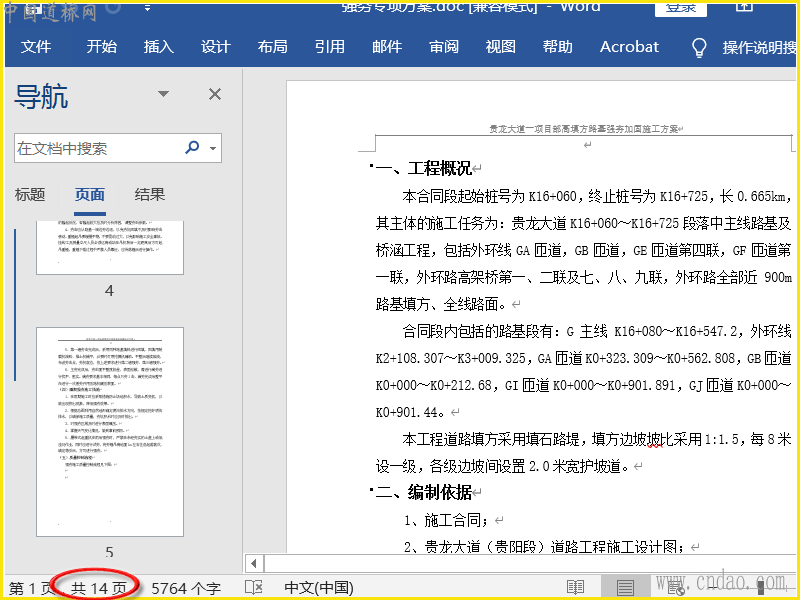Open the Acrobat ribbon tab

(629, 47)
